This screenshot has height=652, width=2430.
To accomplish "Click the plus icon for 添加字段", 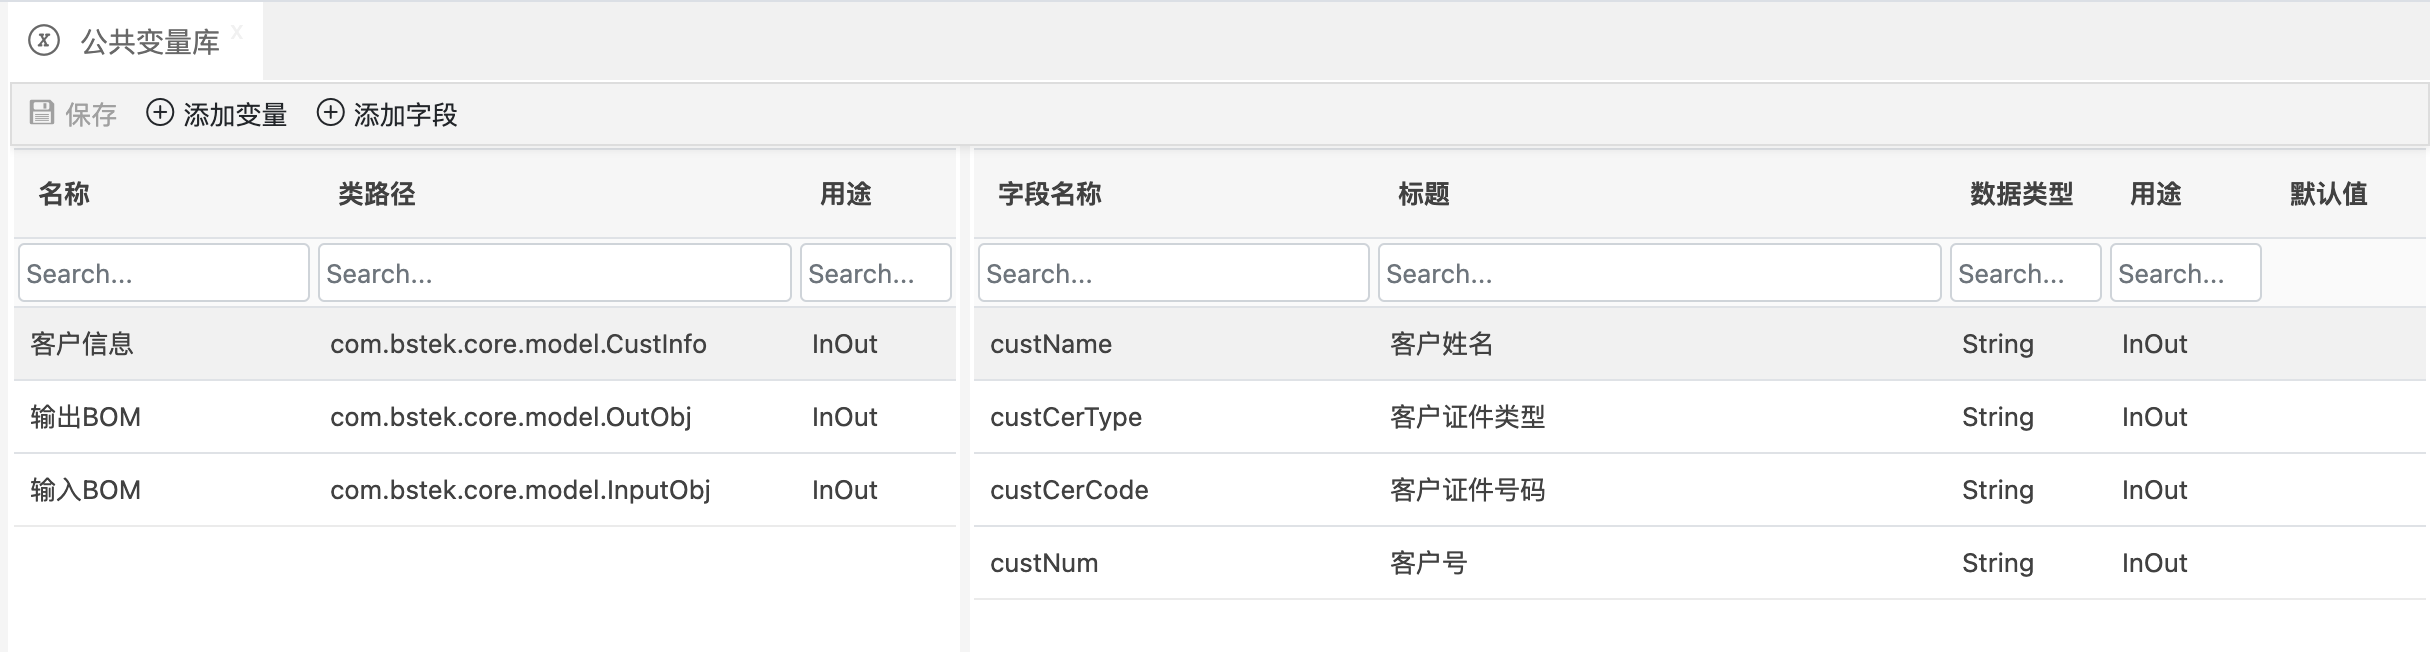I will pos(330,112).
